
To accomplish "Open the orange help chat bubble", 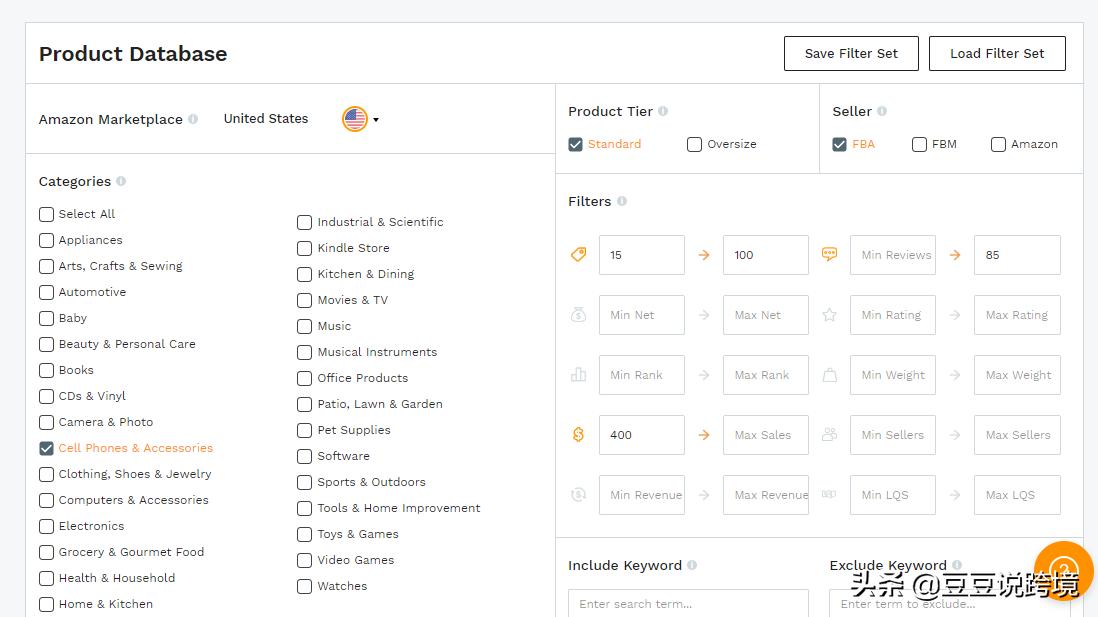I will click(x=1064, y=570).
